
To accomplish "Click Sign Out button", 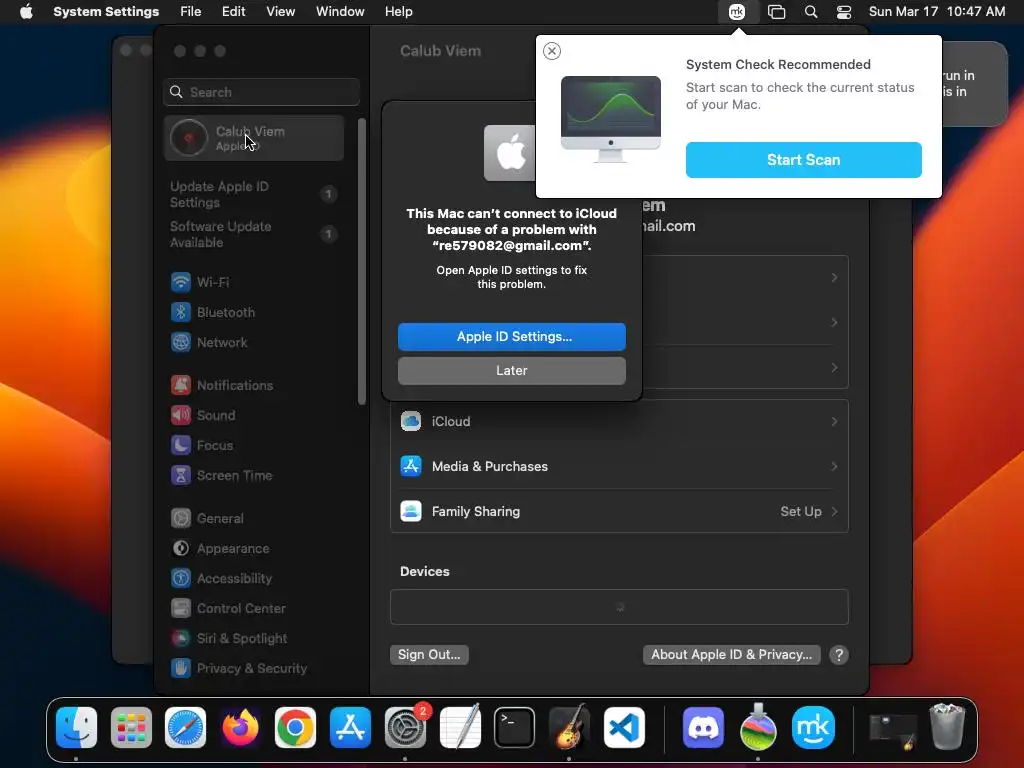I will point(429,655).
